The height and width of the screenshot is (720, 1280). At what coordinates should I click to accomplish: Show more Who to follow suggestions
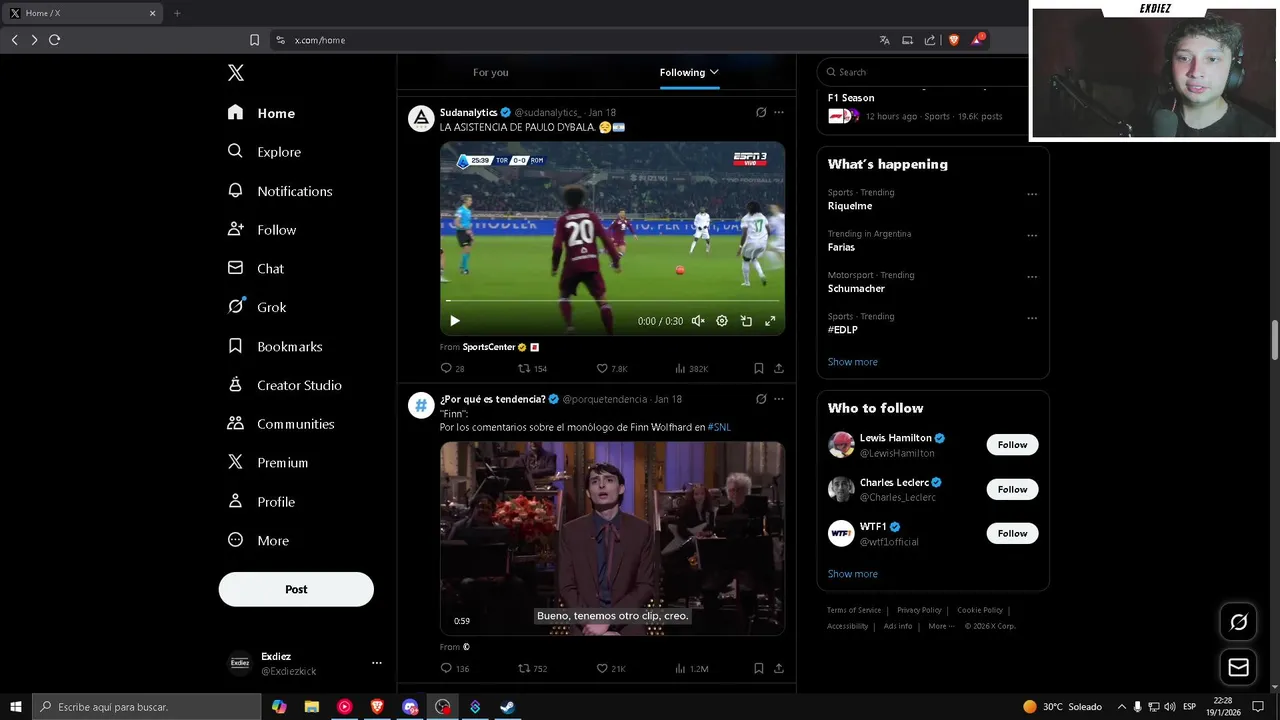(x=853, y=574)
